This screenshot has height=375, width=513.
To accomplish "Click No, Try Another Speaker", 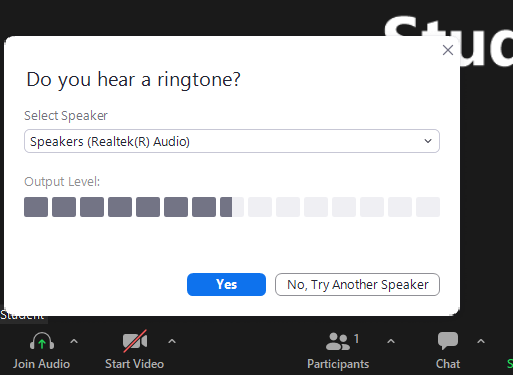I will pos(357,284).
